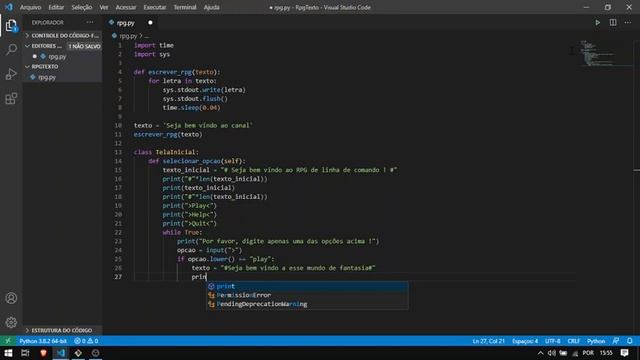Choose PendingDeprecationWarning suggestion

click(x=307, y=304)
